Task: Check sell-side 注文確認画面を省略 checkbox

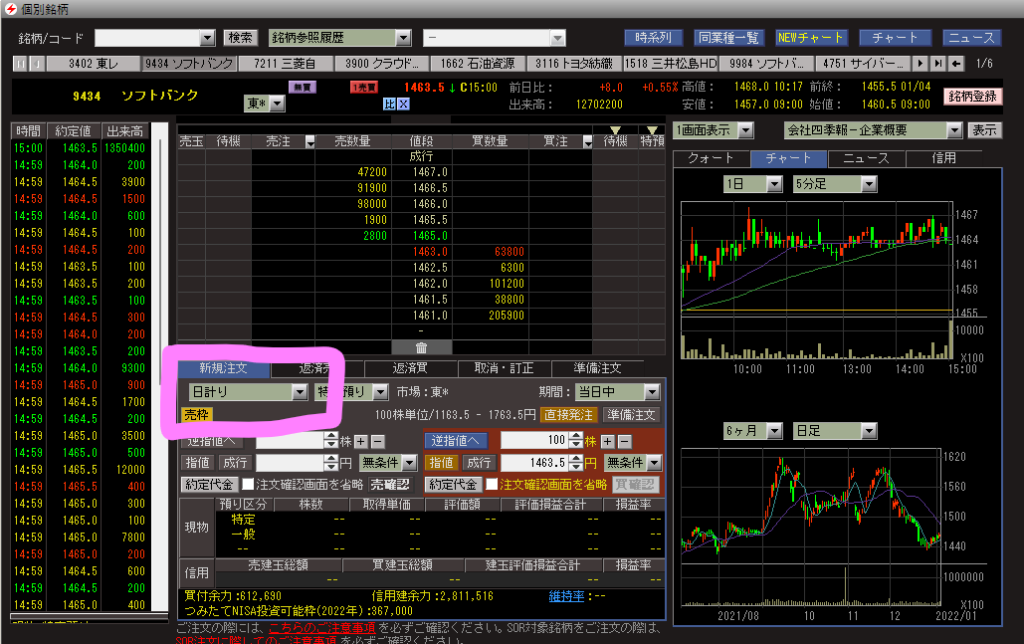Action: [x=248, y=485]
